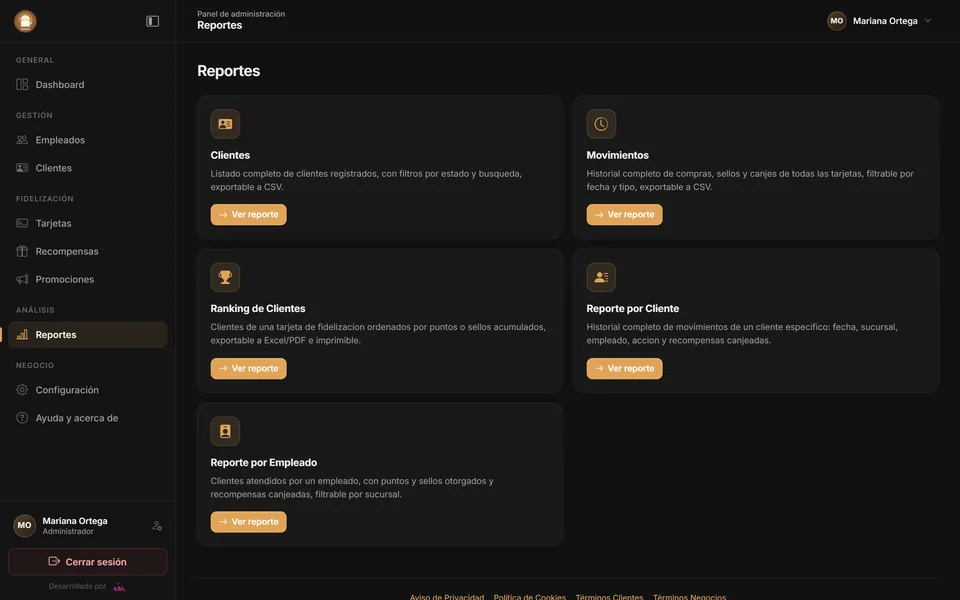Click the Empleados people icon
Viewport: 960px width, 600px height.
(x=22, y=140)
